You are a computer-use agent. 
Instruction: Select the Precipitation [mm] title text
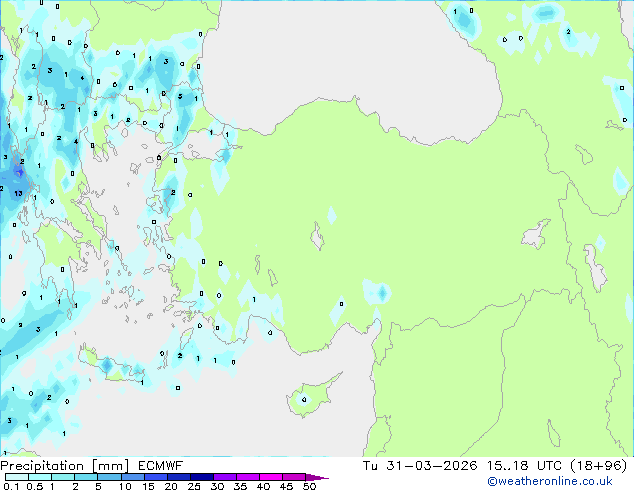(63, 466)
